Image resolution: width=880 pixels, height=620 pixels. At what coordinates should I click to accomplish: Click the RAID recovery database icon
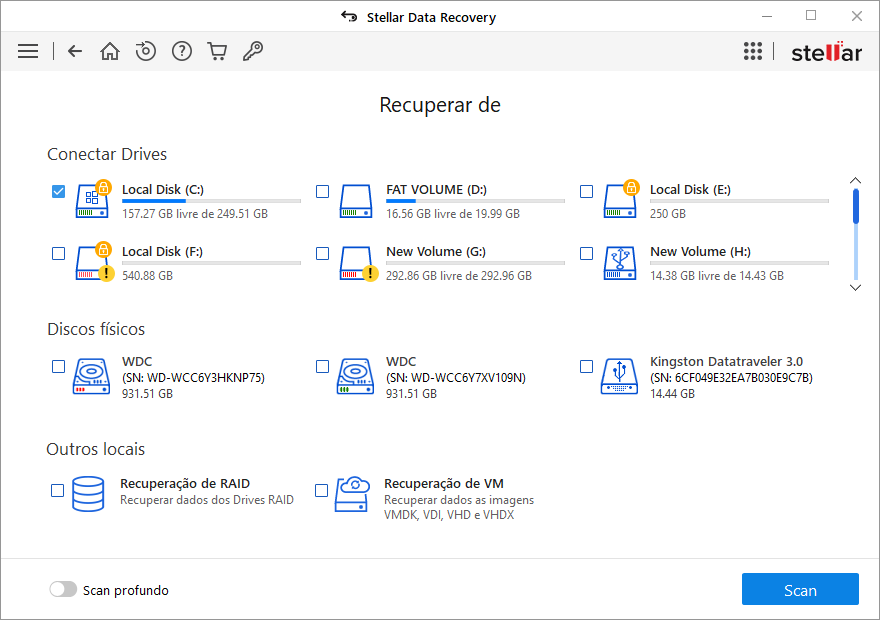pyautogui.click(x=88, y=494)
